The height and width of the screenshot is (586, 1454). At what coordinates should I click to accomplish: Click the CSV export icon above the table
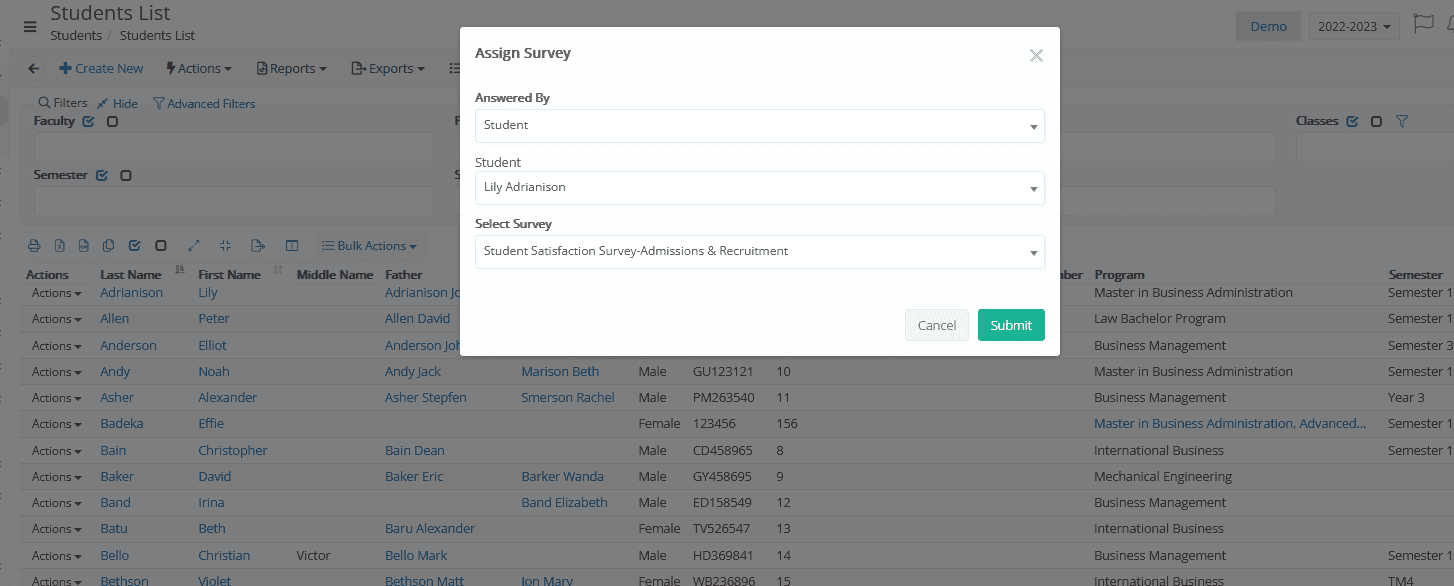click(x=84, y=246)
